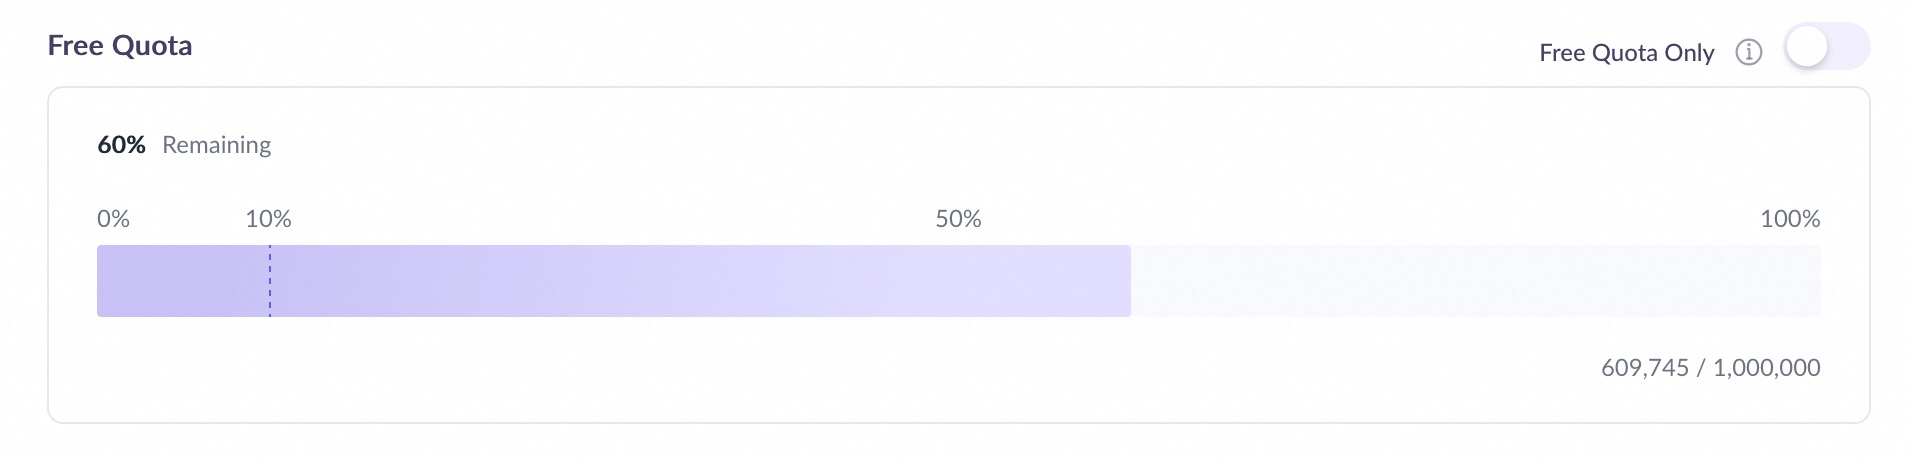
Task: Click the 50% scale label
Action: click(x=958, y=219)
